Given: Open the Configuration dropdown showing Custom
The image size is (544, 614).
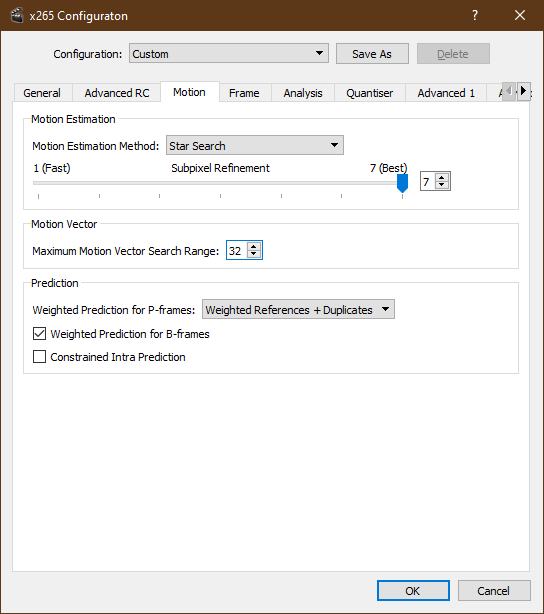Looking at the screenshot, I should [x=229, y=54].
